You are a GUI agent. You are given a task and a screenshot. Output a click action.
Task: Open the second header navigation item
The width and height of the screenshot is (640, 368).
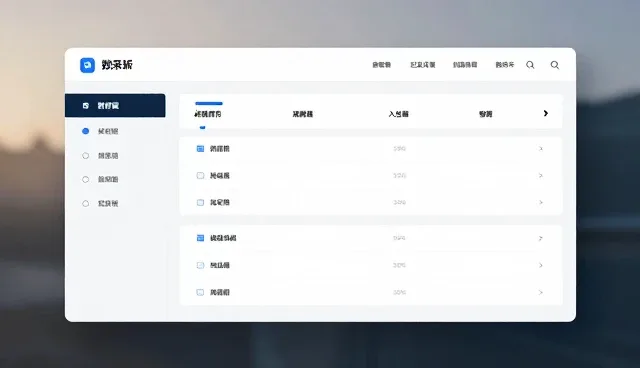pos(423,65)
